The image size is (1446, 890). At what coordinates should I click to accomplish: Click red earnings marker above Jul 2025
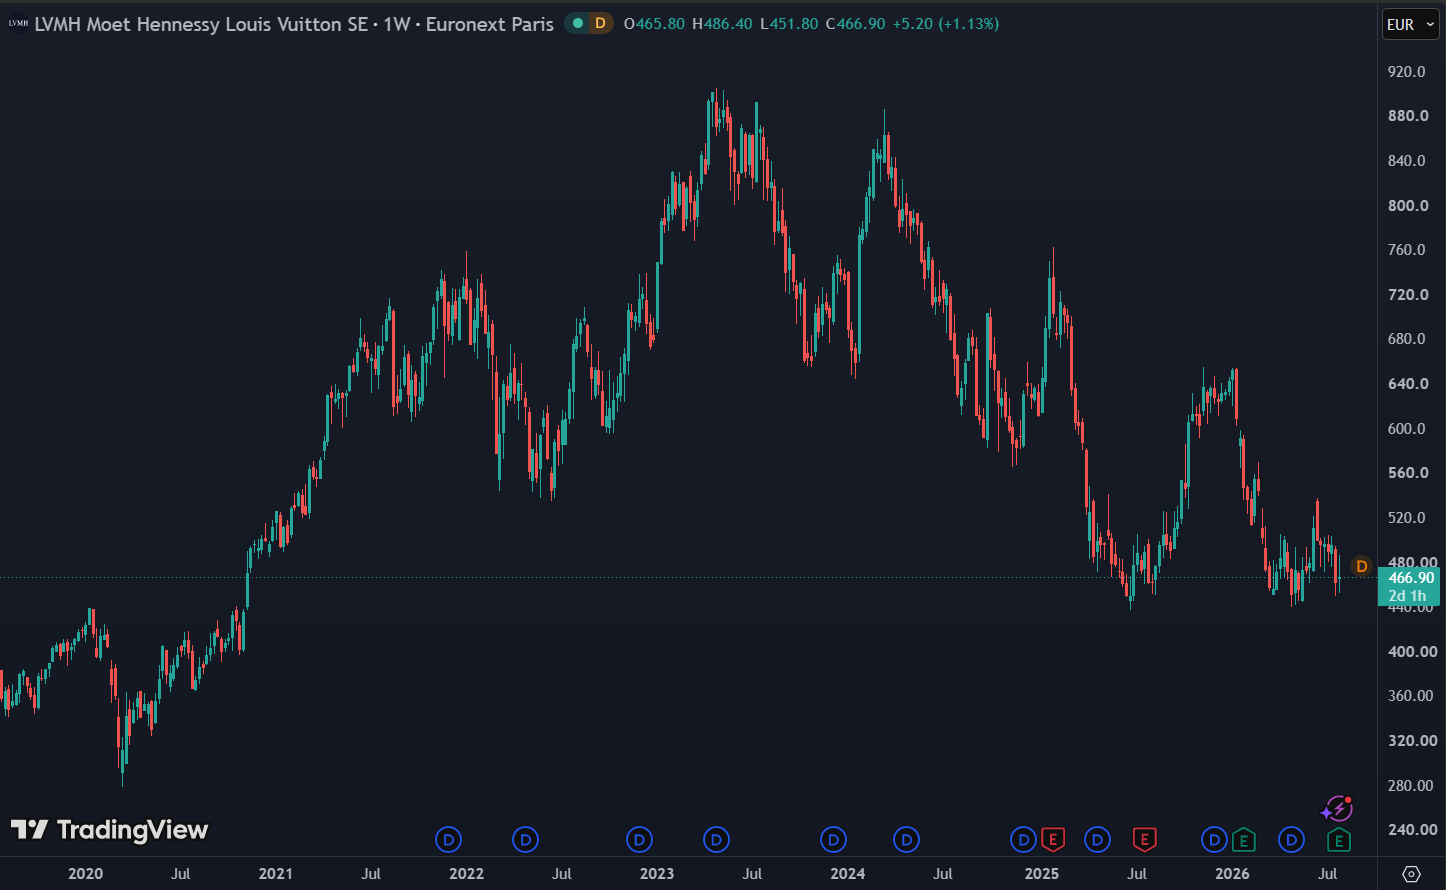[x=1144, y=840]
